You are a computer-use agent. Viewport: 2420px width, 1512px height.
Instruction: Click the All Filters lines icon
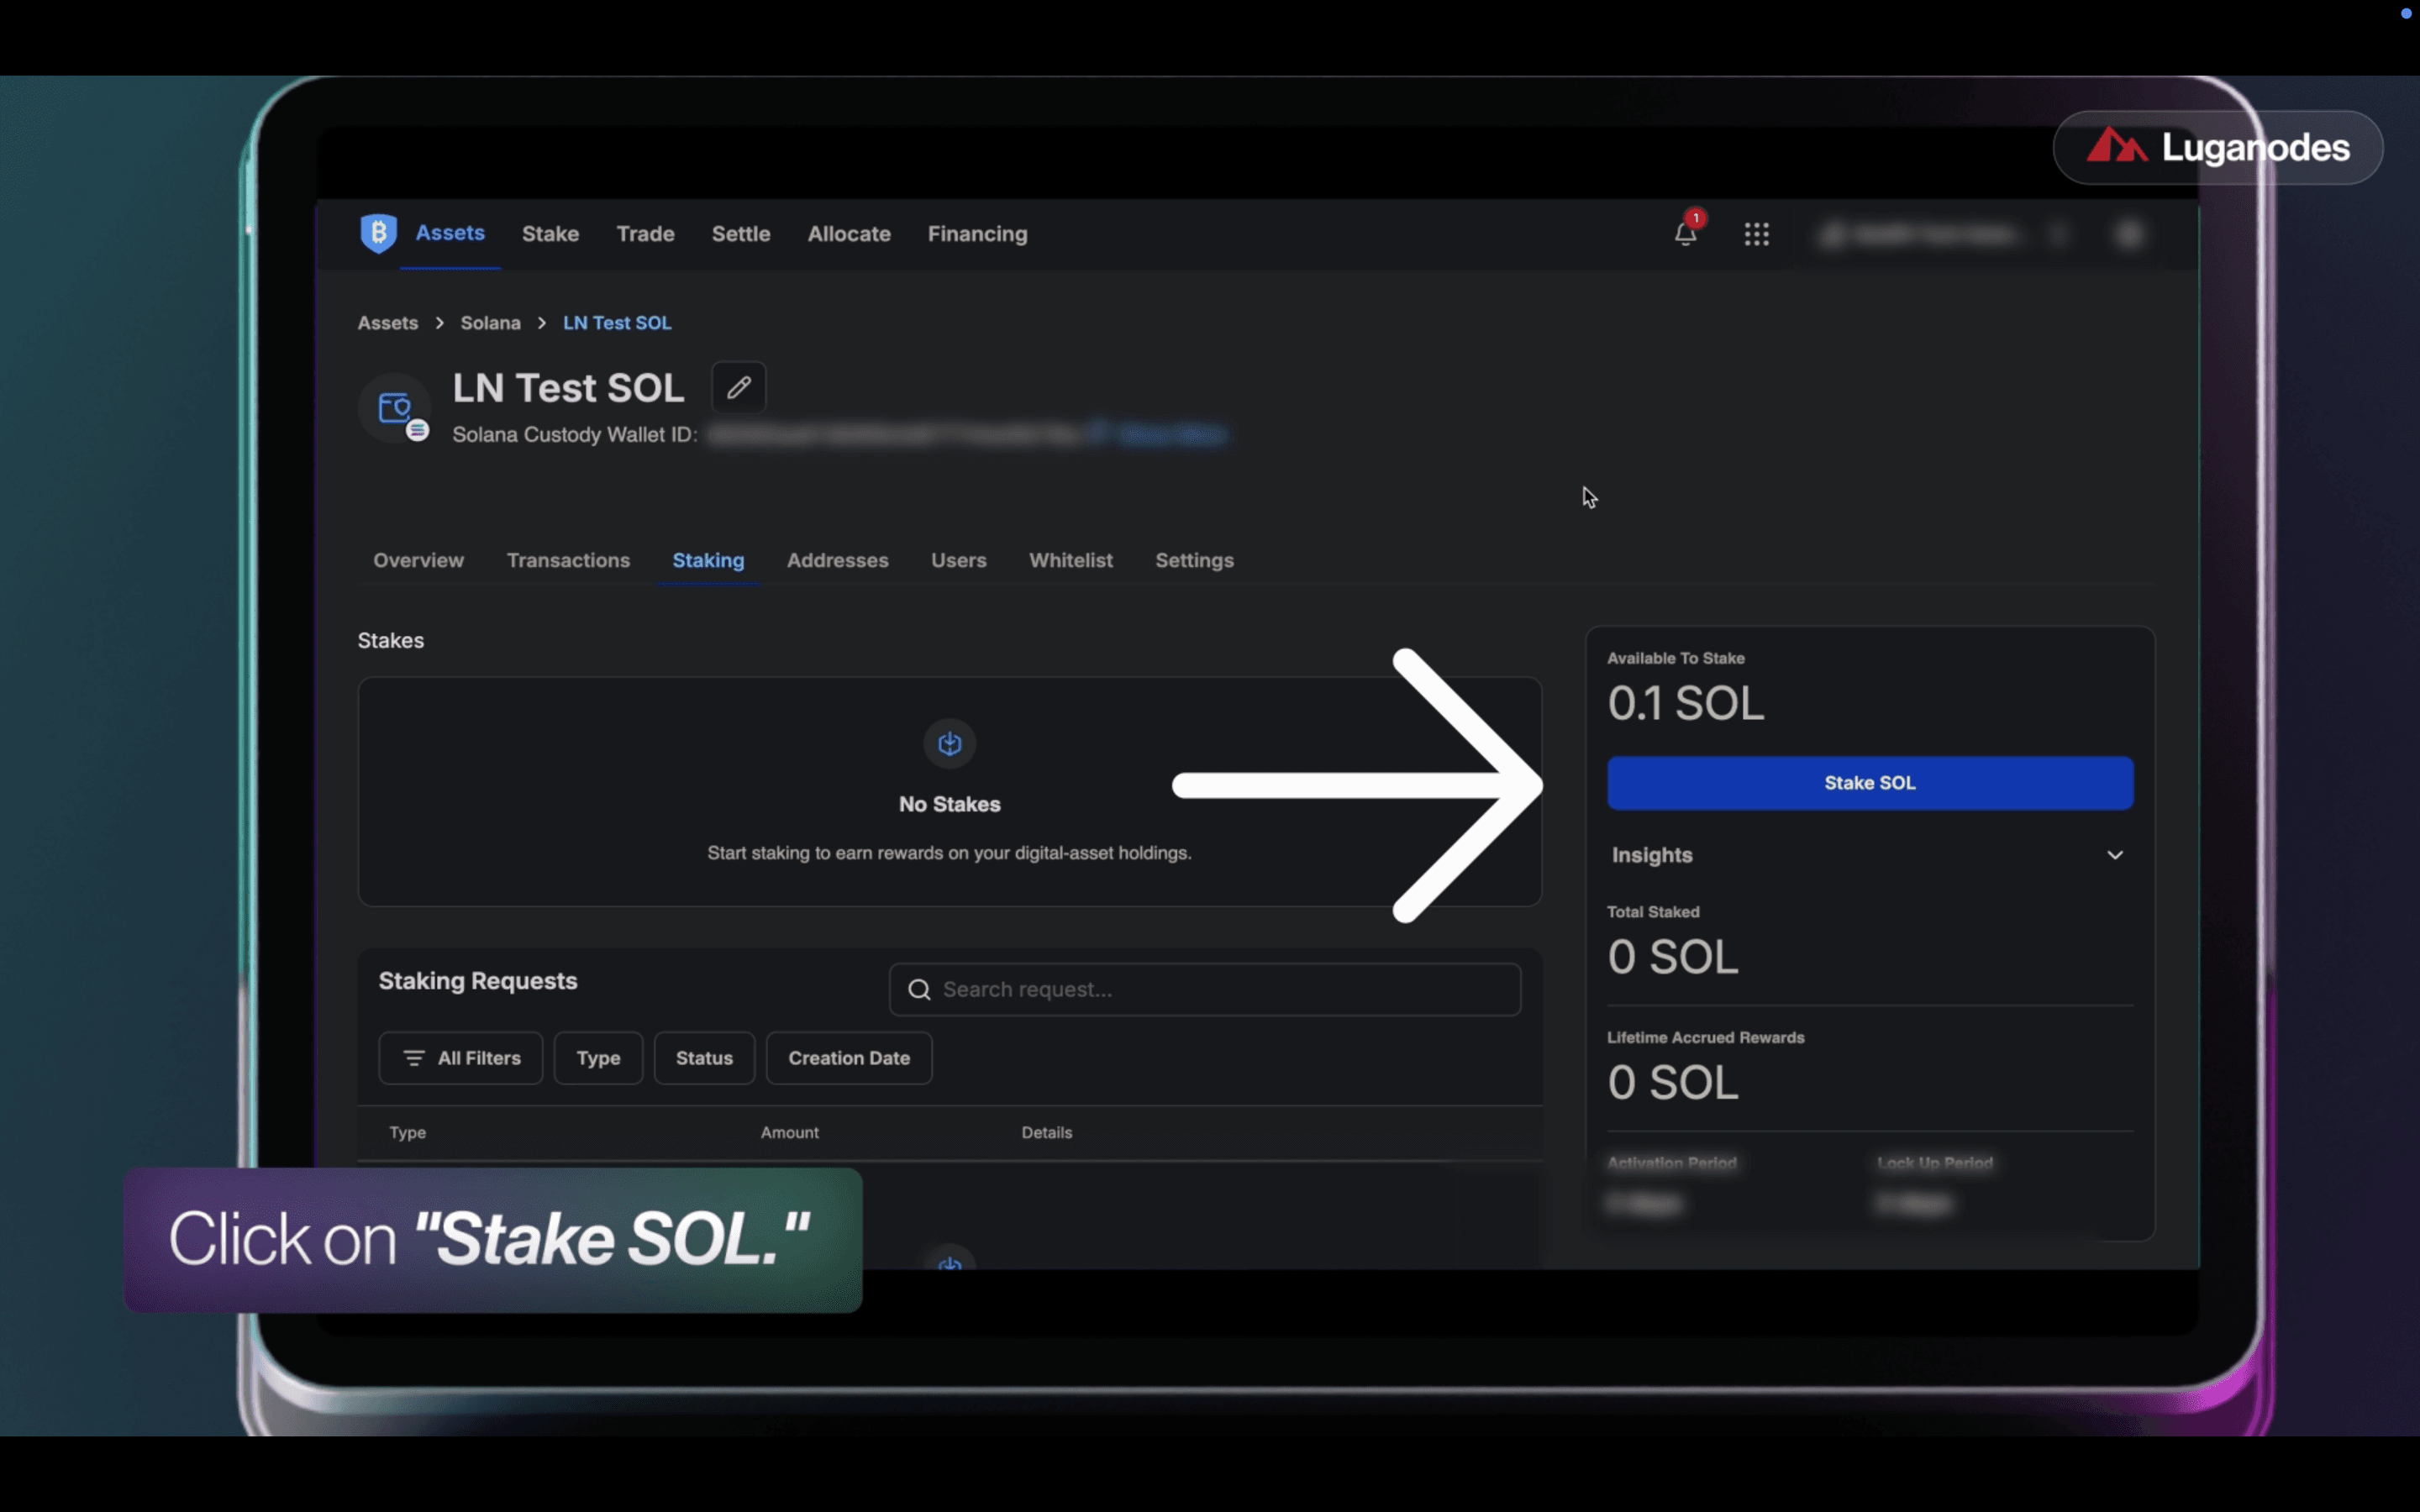click(414, 1058)
